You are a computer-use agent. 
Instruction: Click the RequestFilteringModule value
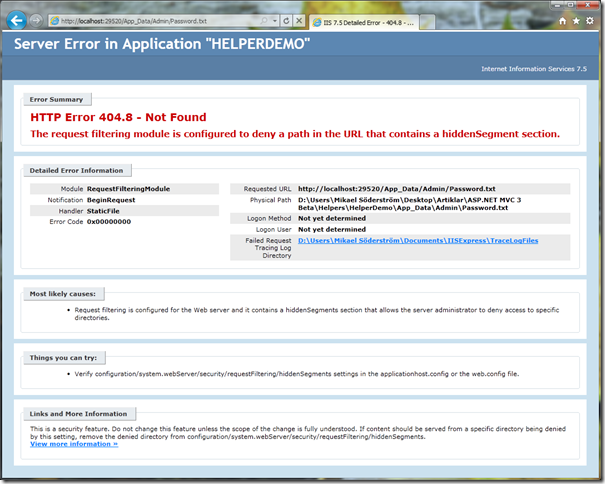(x=128, y=189)
